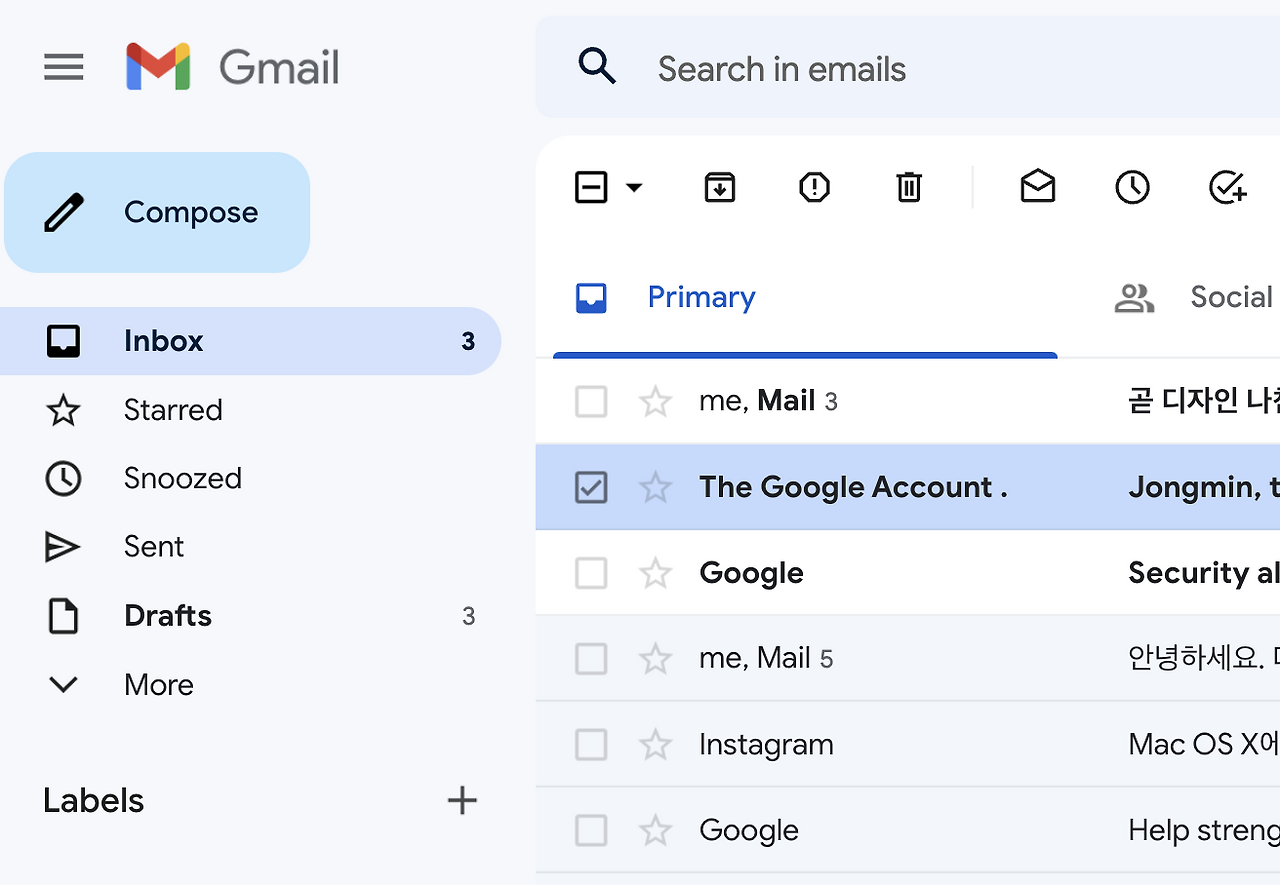Star the Instagram email
This screenshot has width=1280, height=885.
pyautogui.click(x=655, y=745)
